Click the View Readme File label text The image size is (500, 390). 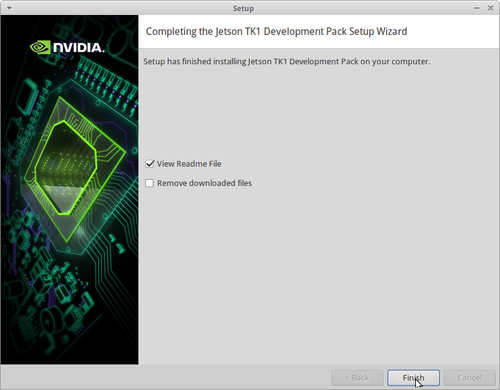[x=189, y=164]
